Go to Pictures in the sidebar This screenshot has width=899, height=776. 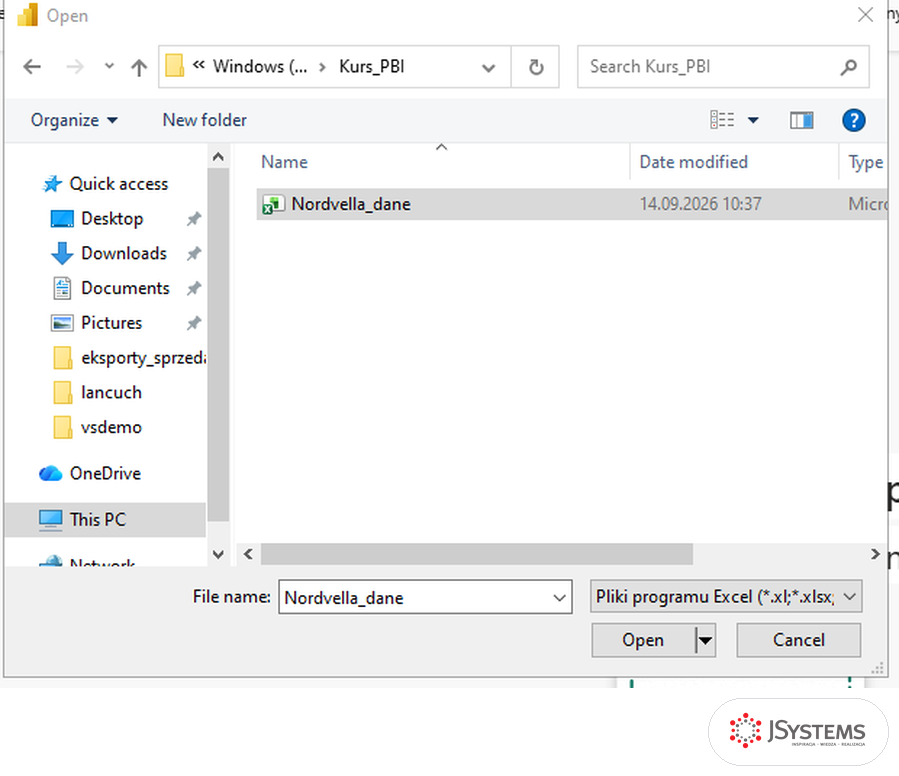pyautogui.click(x=111, y=323)
